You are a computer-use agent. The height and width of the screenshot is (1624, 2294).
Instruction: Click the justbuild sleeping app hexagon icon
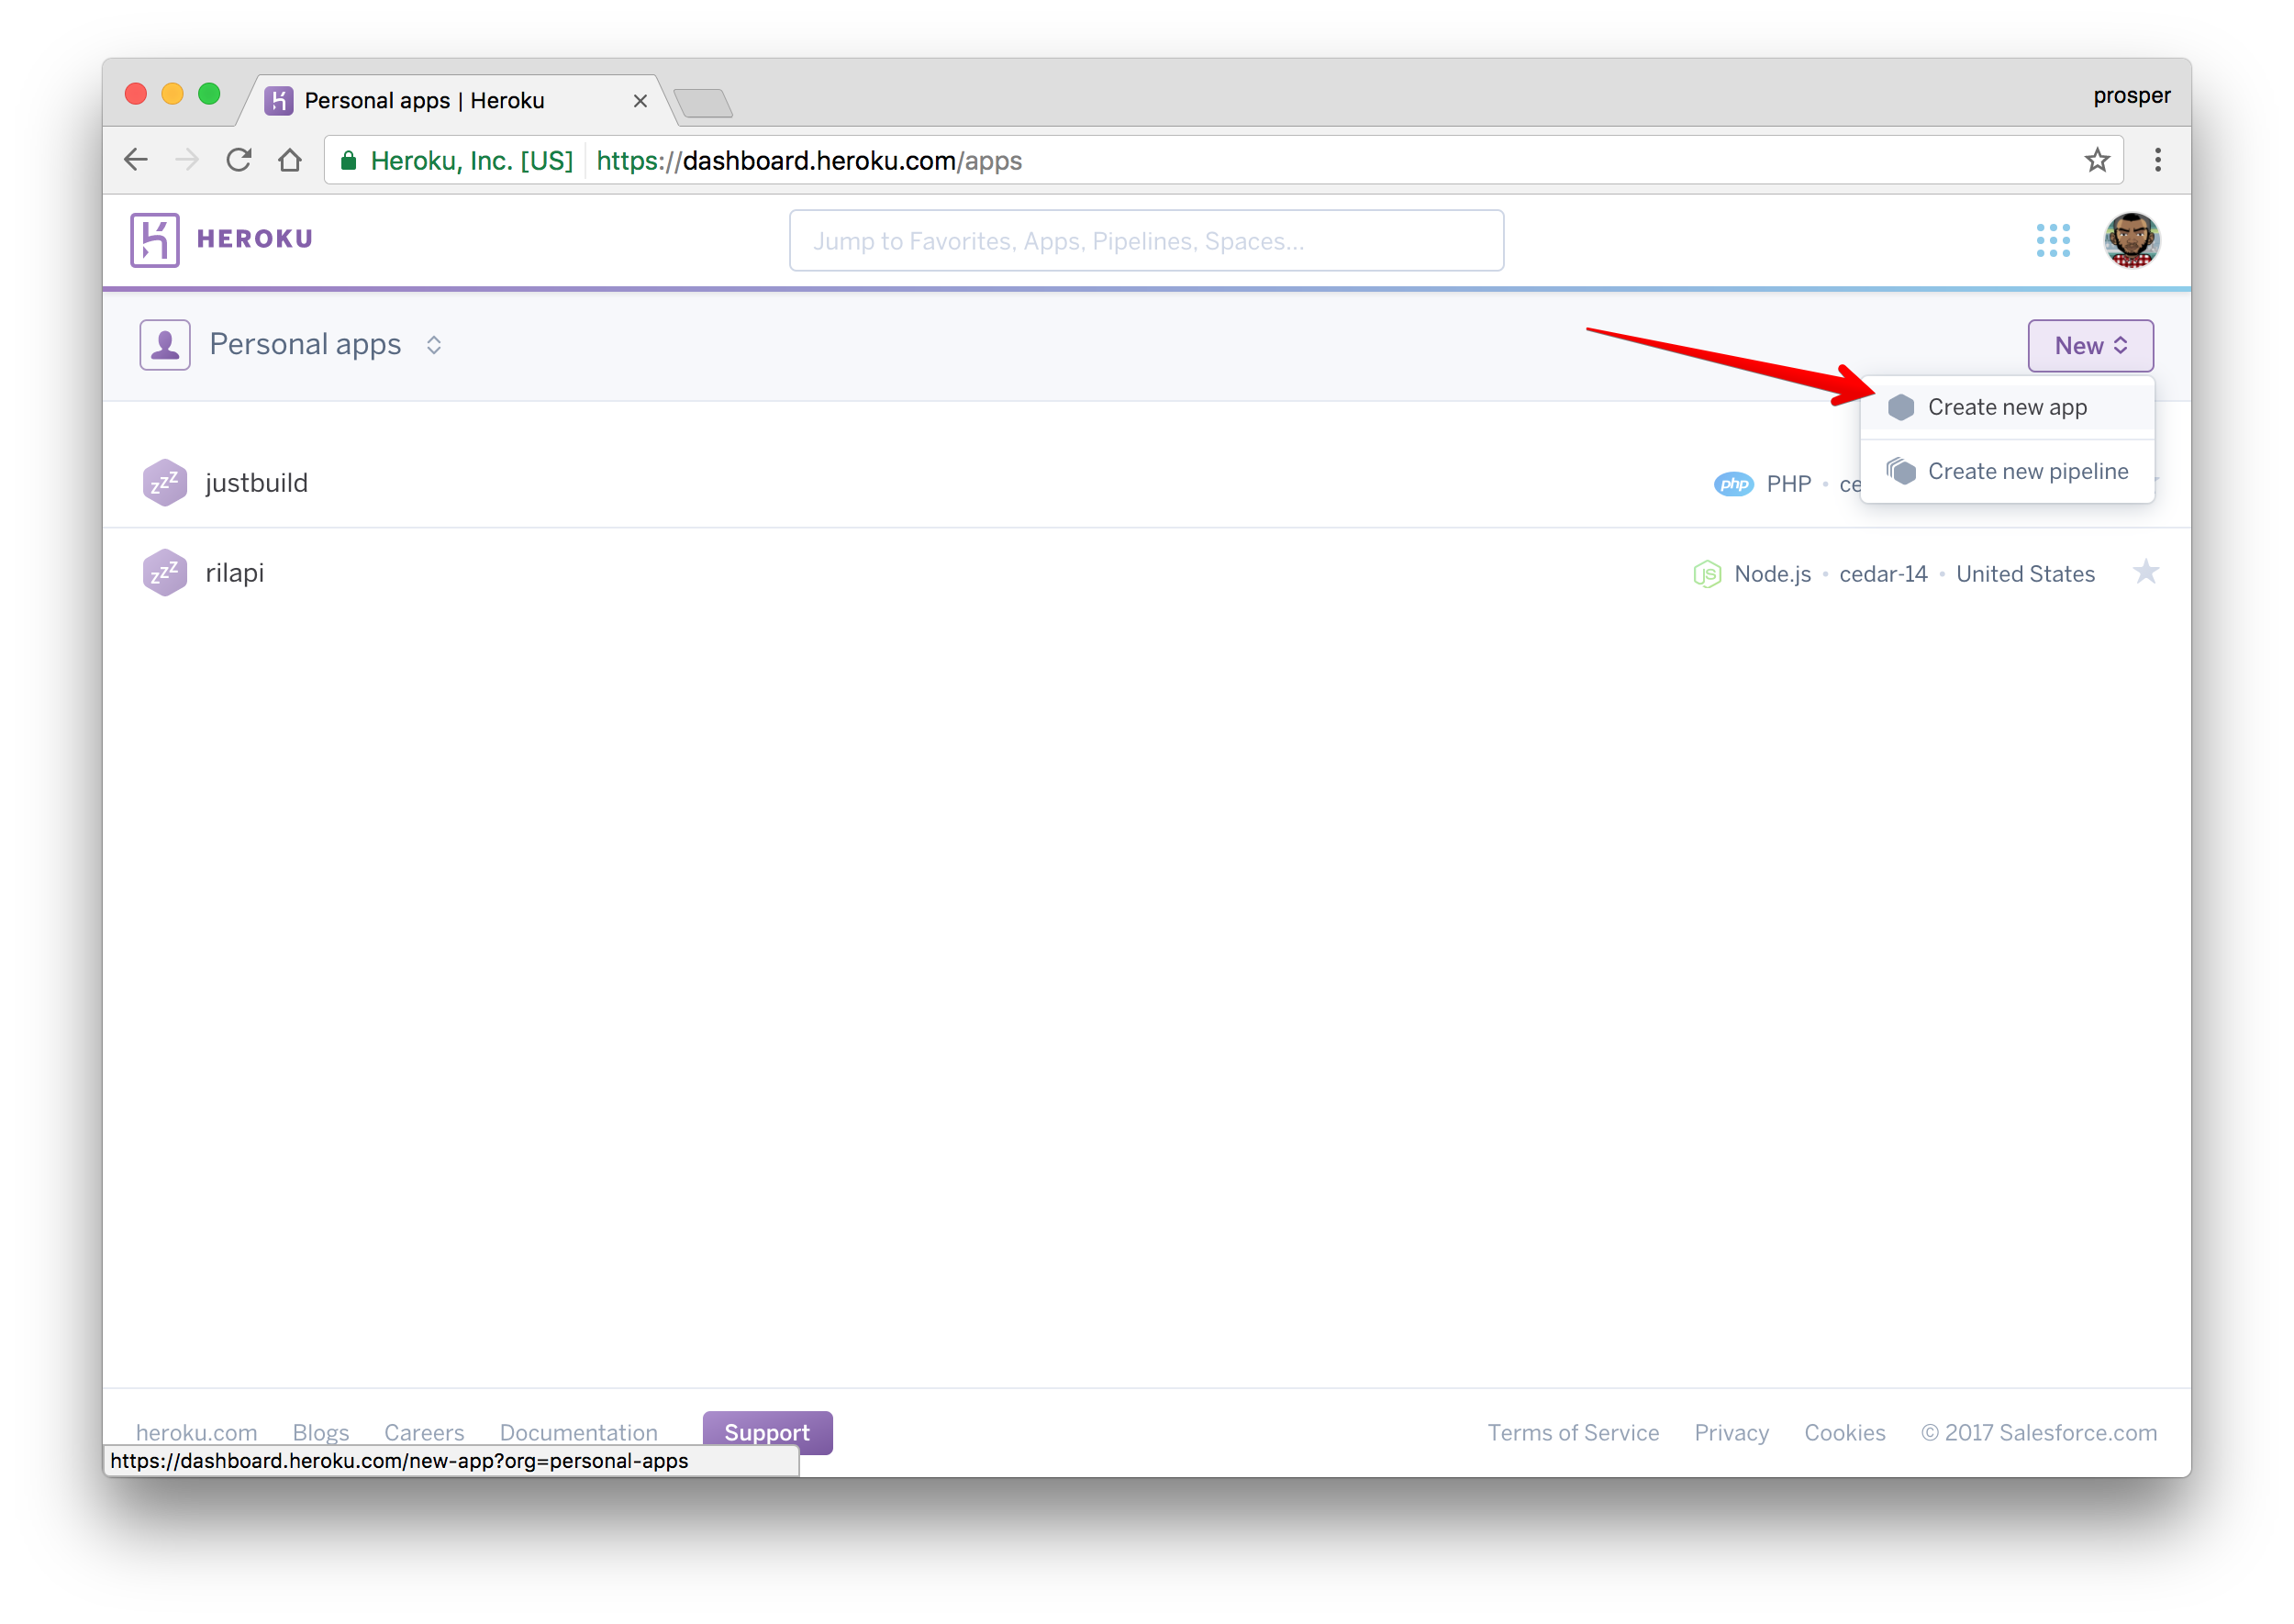[165, 483]
